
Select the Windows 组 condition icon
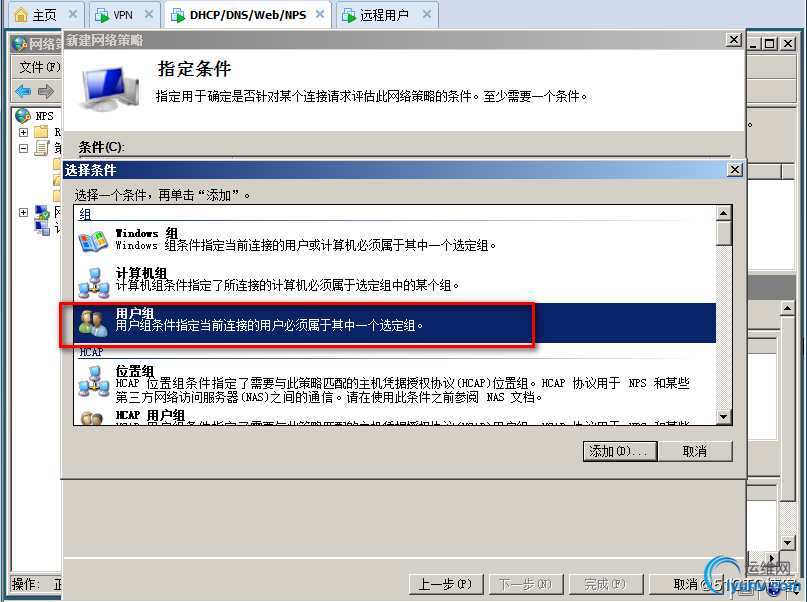click(93, 241)
